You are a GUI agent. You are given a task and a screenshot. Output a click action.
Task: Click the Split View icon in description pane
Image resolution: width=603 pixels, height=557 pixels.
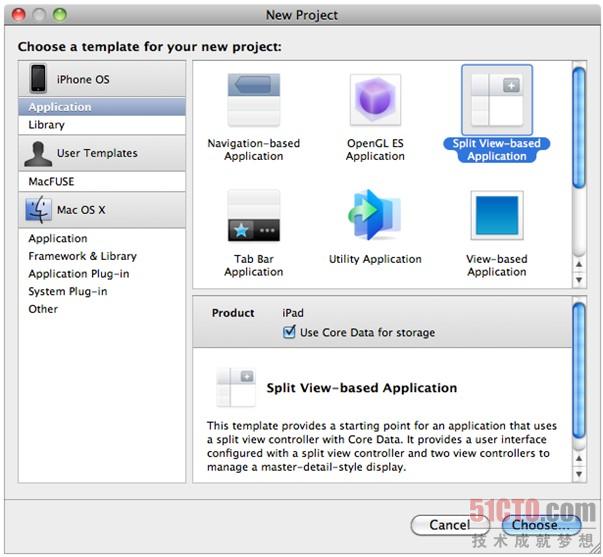point(236,387)
